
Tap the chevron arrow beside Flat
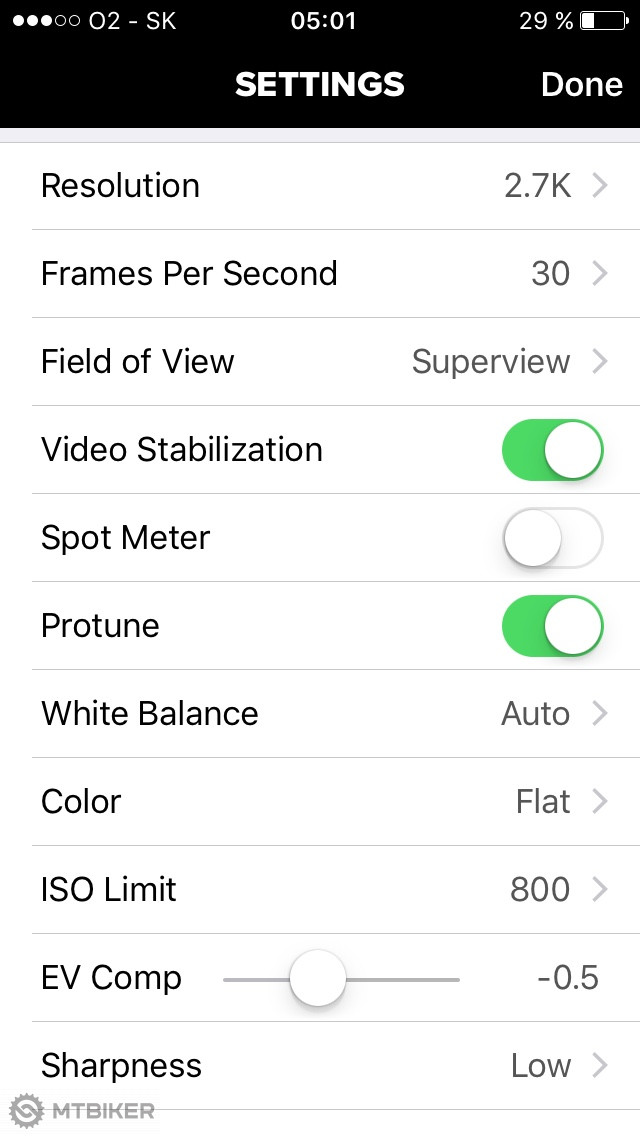click(x=600, y=802)
